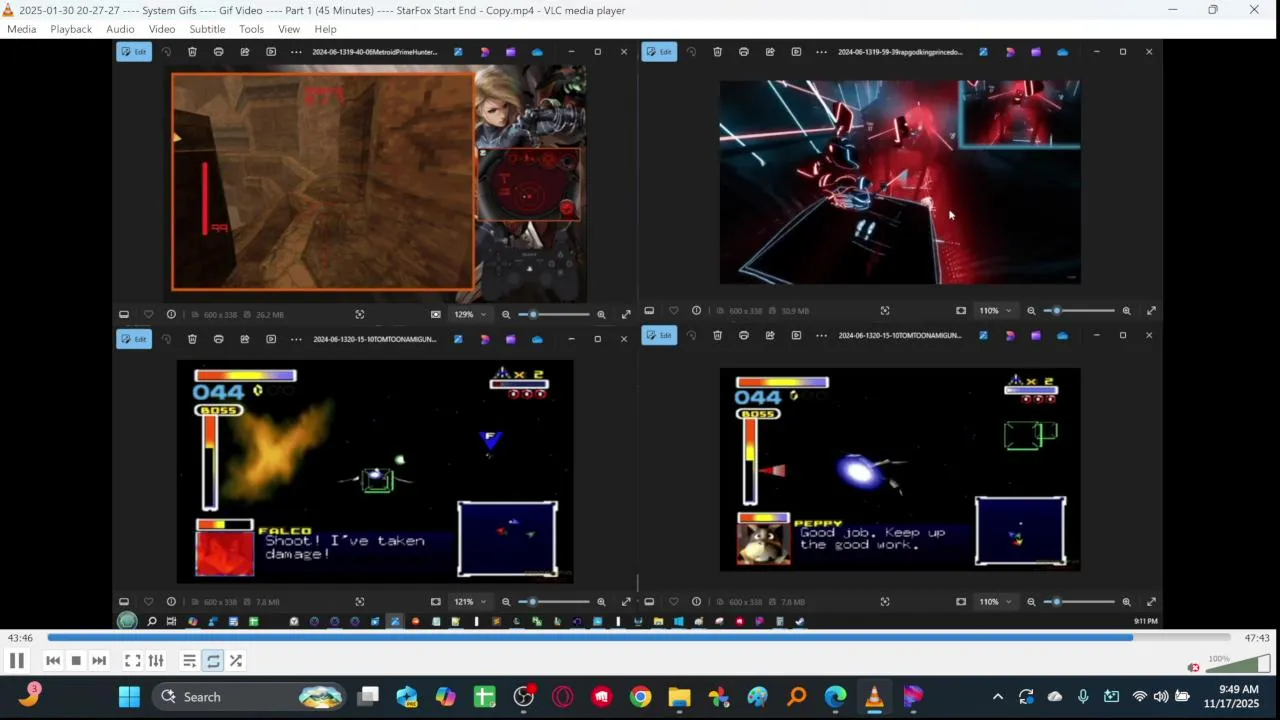Switch to VLC via taskbar cone icon
The image size is (1280, 720).
875,697
